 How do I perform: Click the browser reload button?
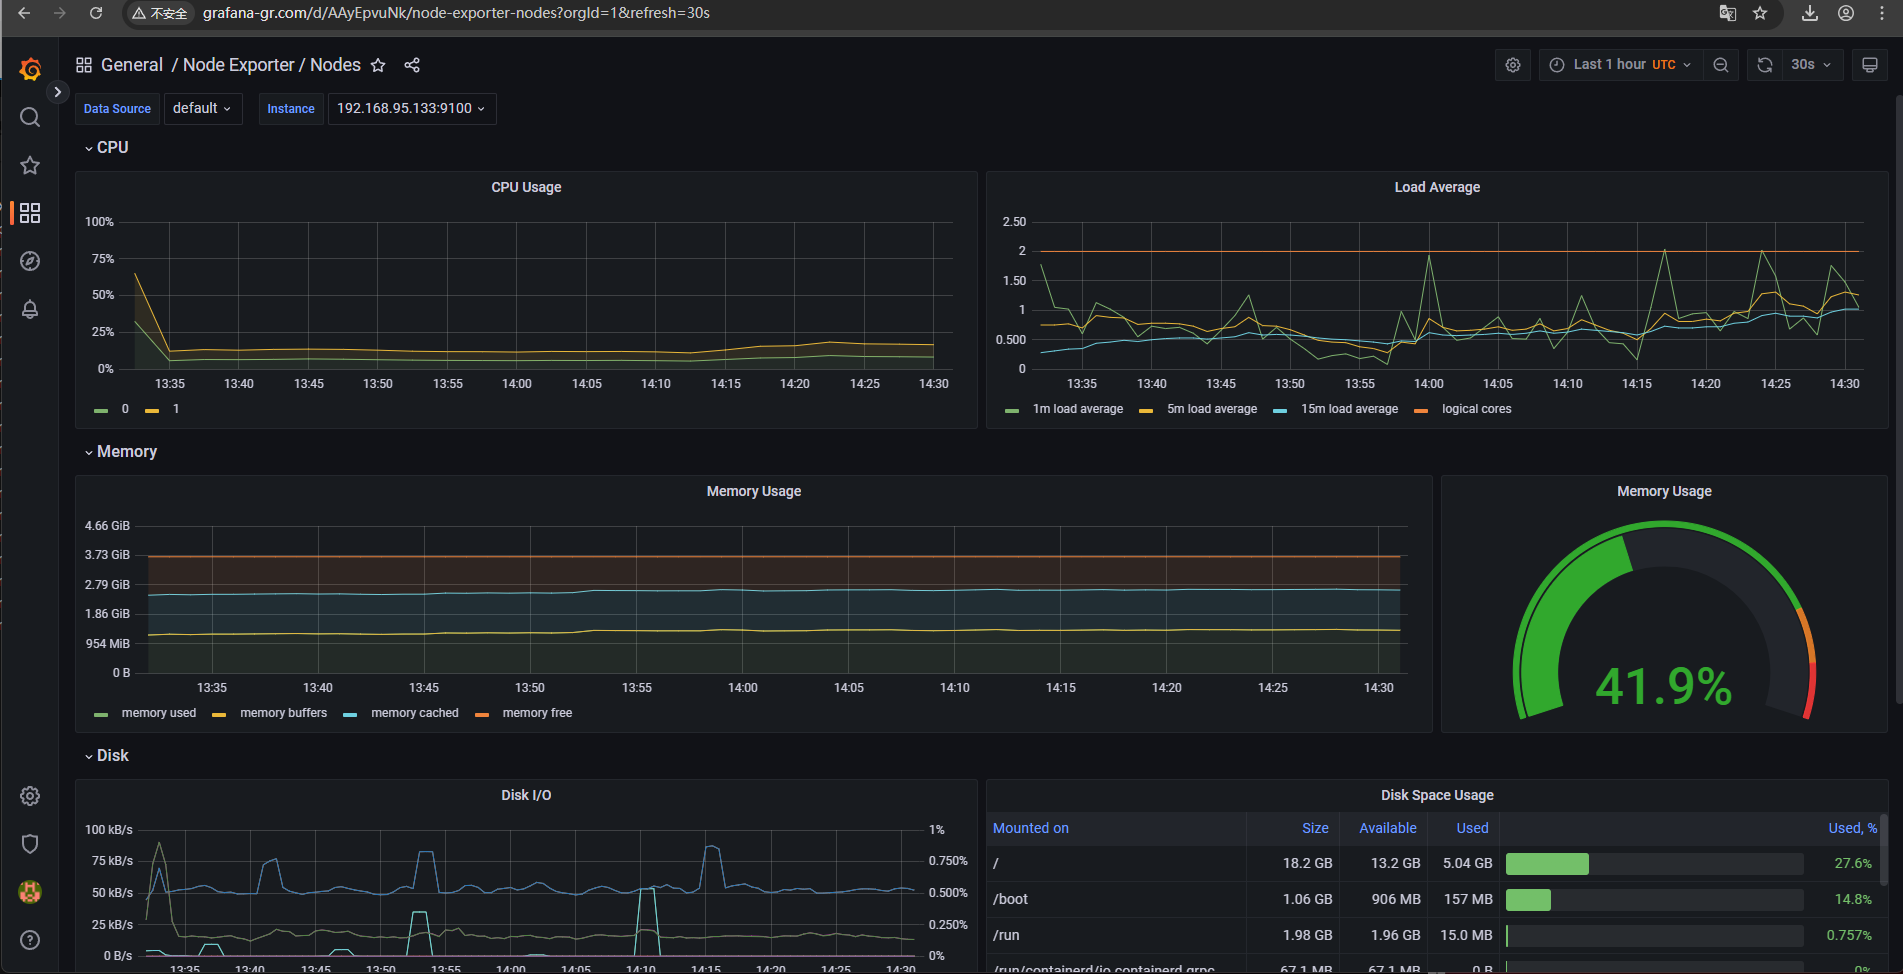(96, 13)
